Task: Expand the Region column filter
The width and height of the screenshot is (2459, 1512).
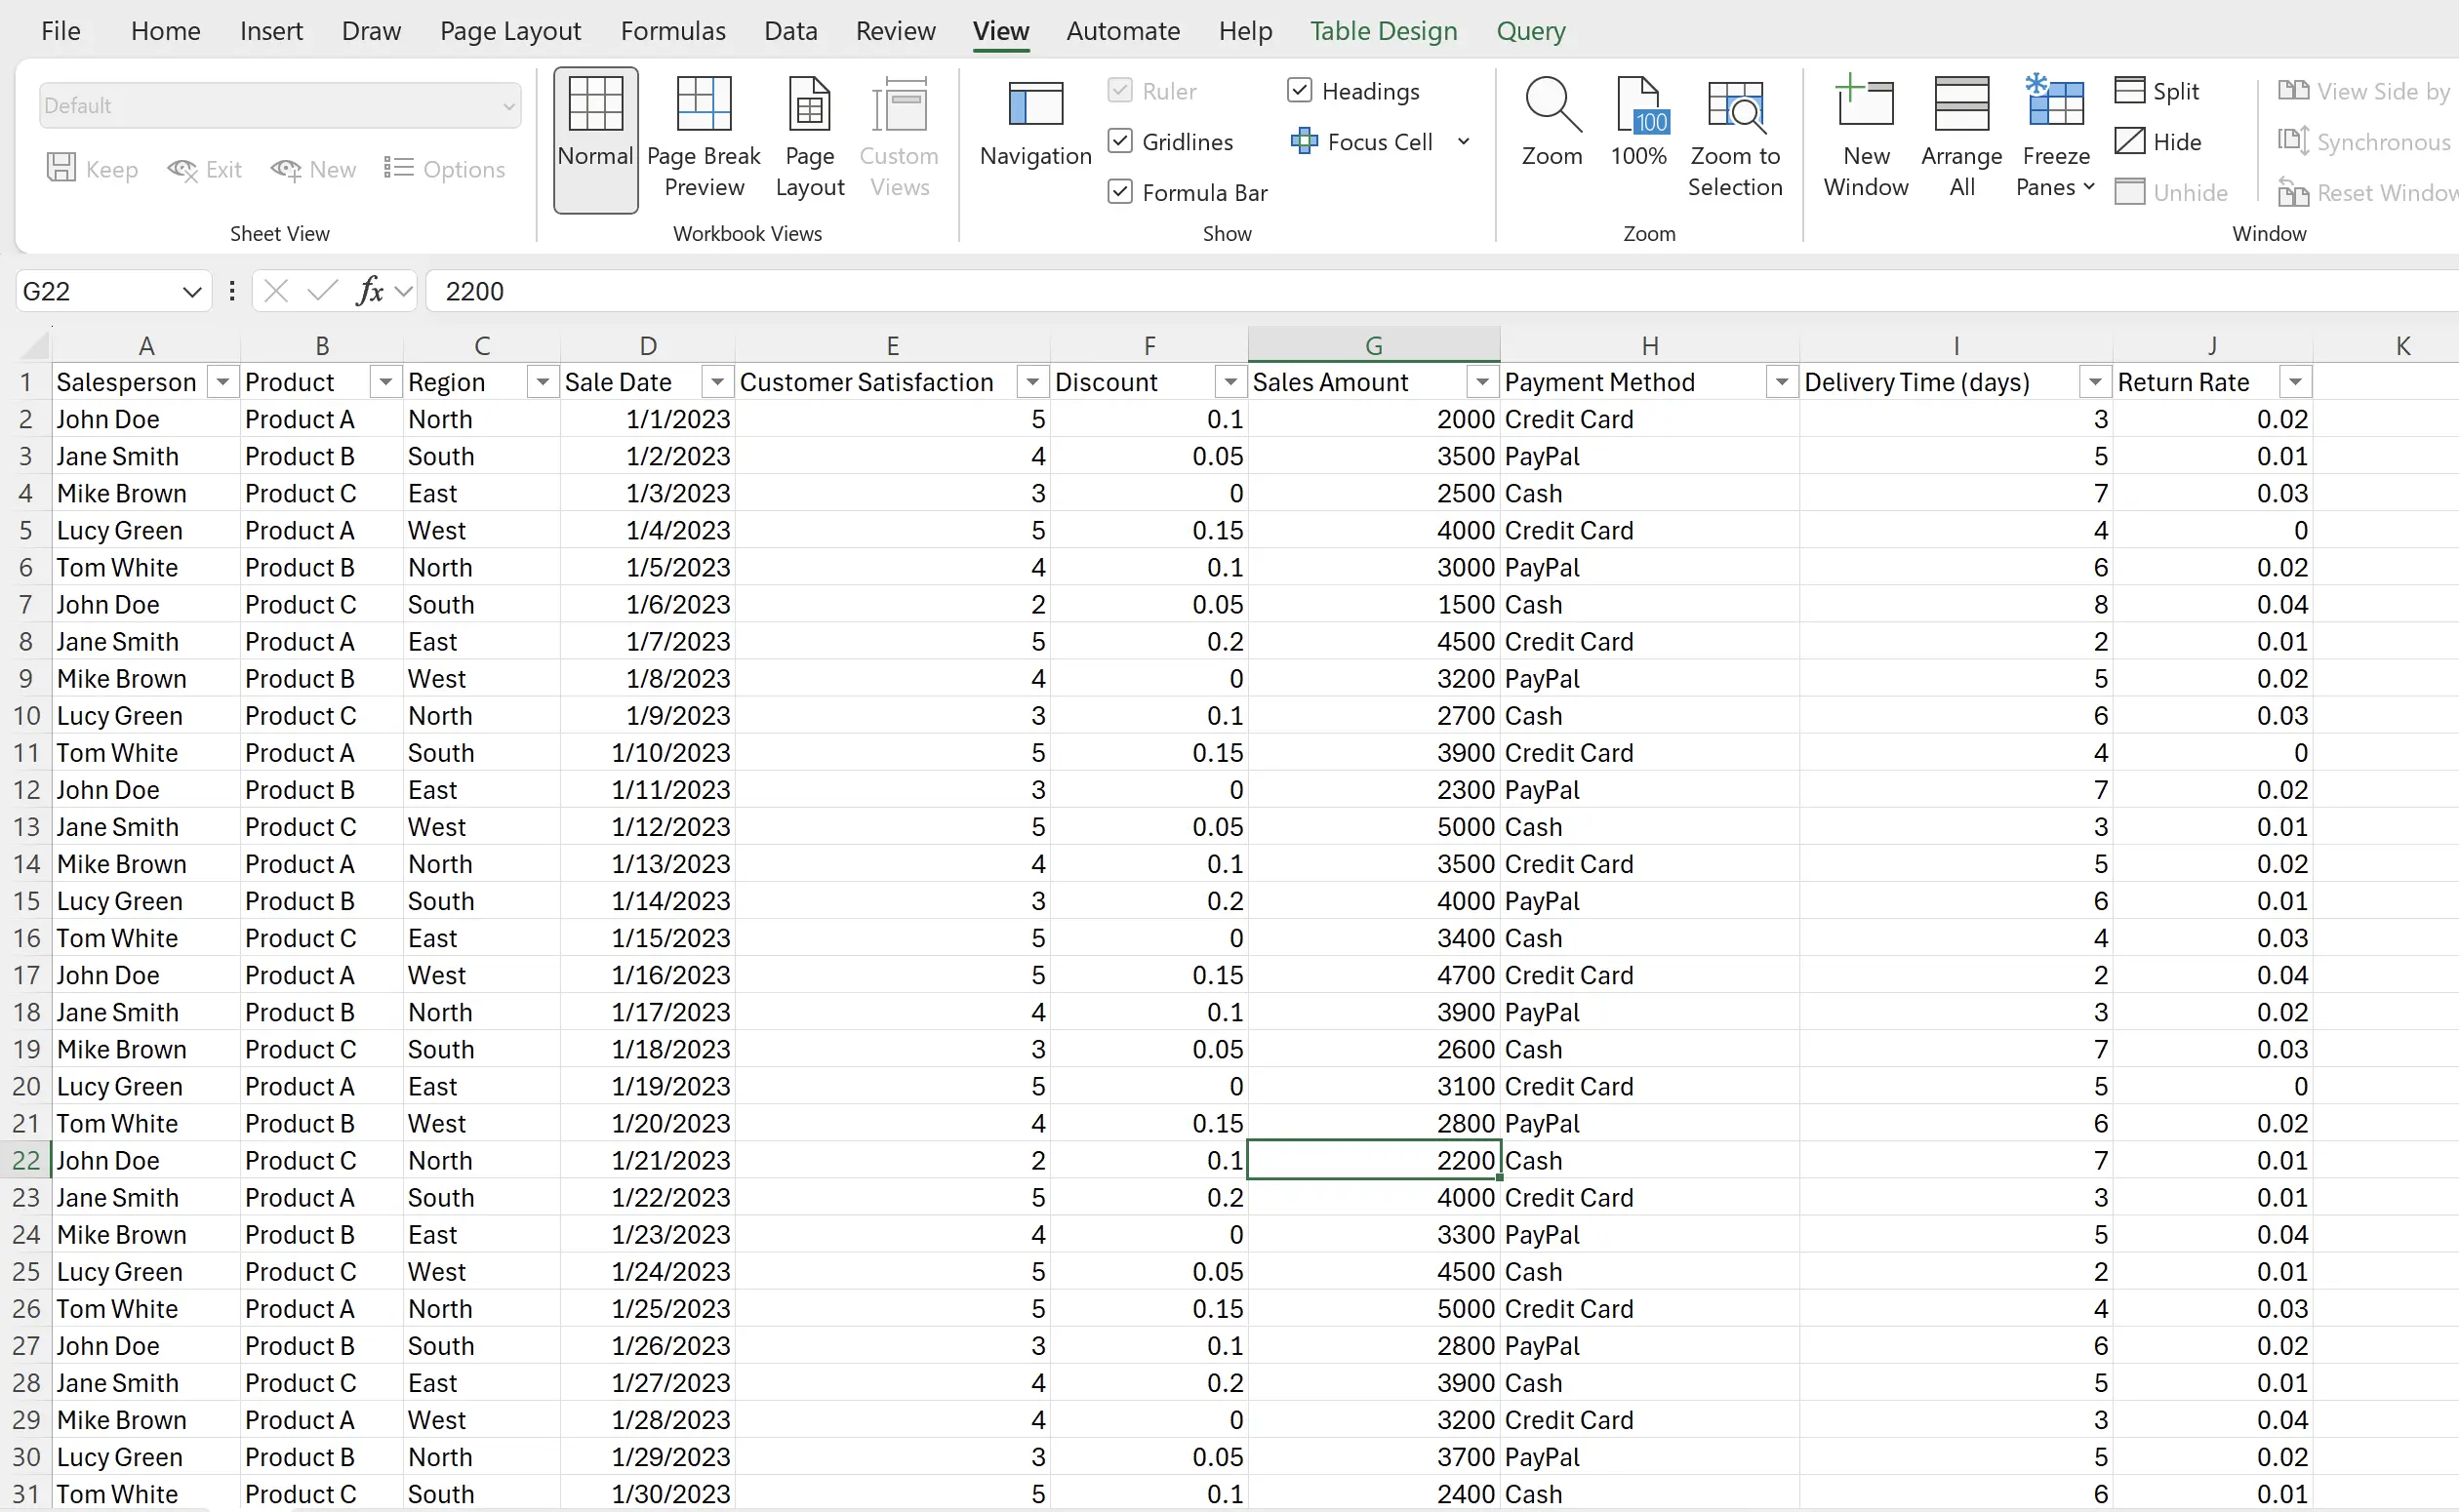Action: pyautogui.click(x=542, y=382)
